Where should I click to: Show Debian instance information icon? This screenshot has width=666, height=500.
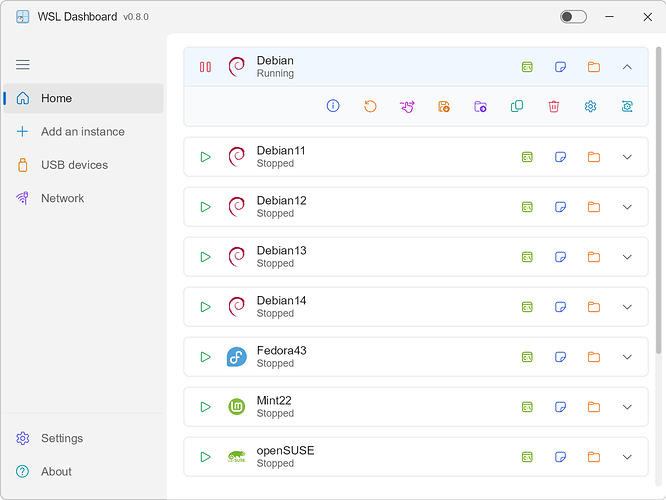click(x=333, y=106)
